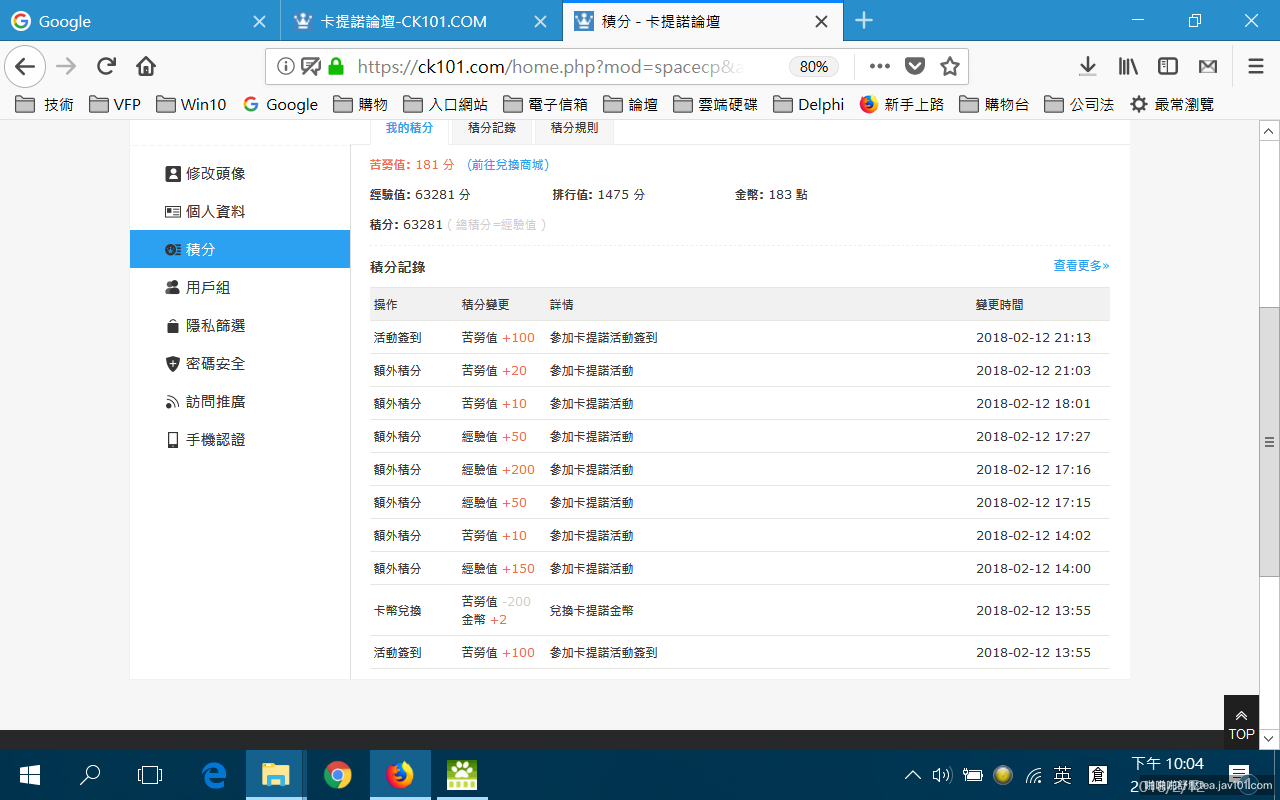Click the 查看更多» link

pos(1081,266)
